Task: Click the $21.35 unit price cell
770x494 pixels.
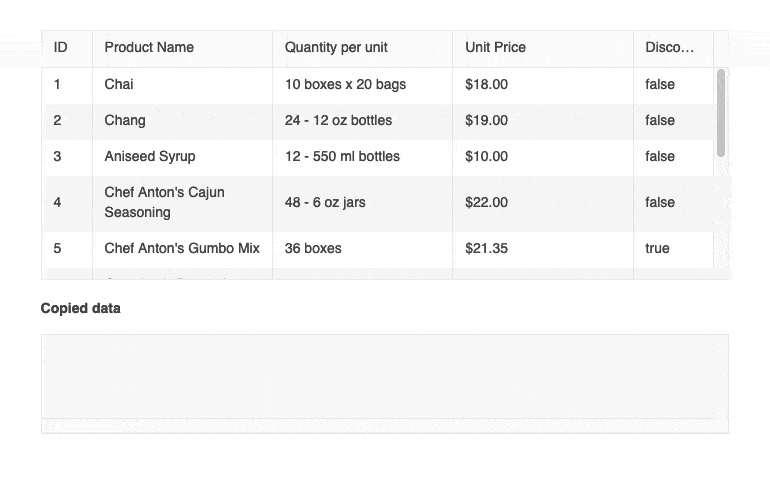Action: (486, 248)
